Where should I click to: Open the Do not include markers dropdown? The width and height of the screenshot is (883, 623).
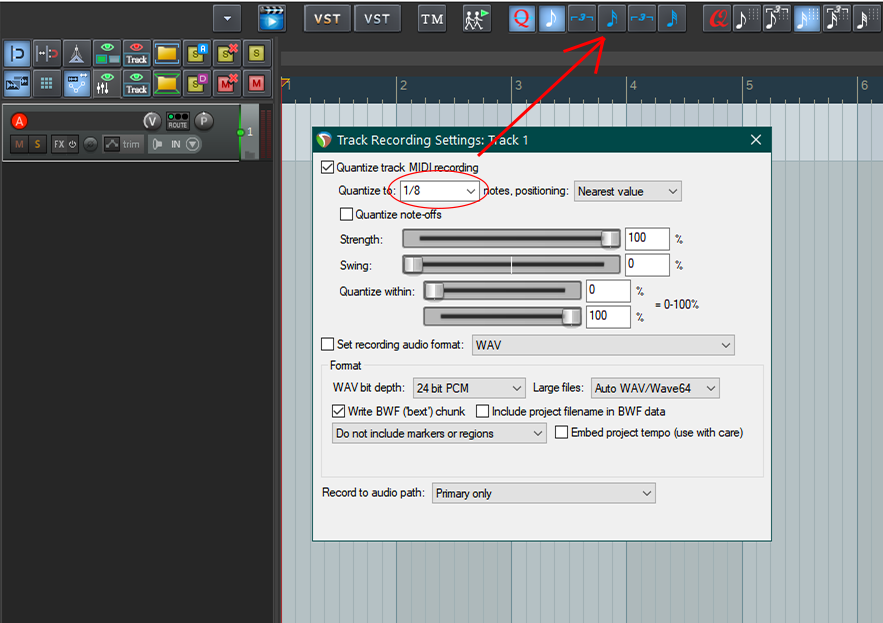click(x=439, y=433)
